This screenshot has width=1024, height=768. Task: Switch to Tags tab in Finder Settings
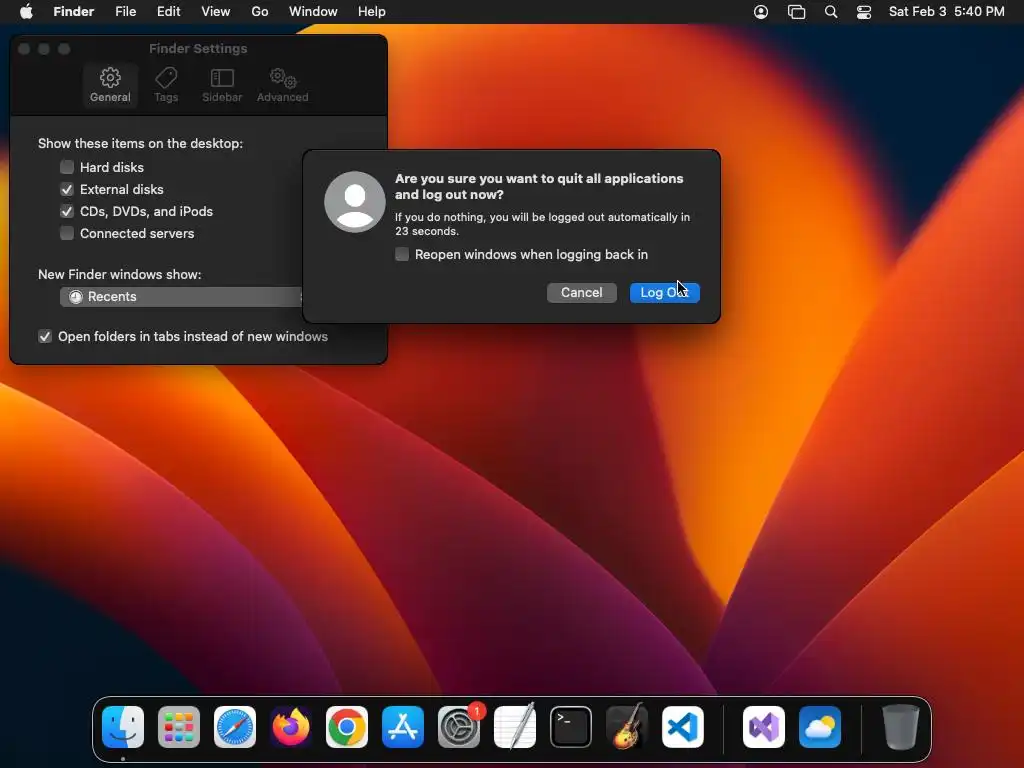click(x=166, y=85)
